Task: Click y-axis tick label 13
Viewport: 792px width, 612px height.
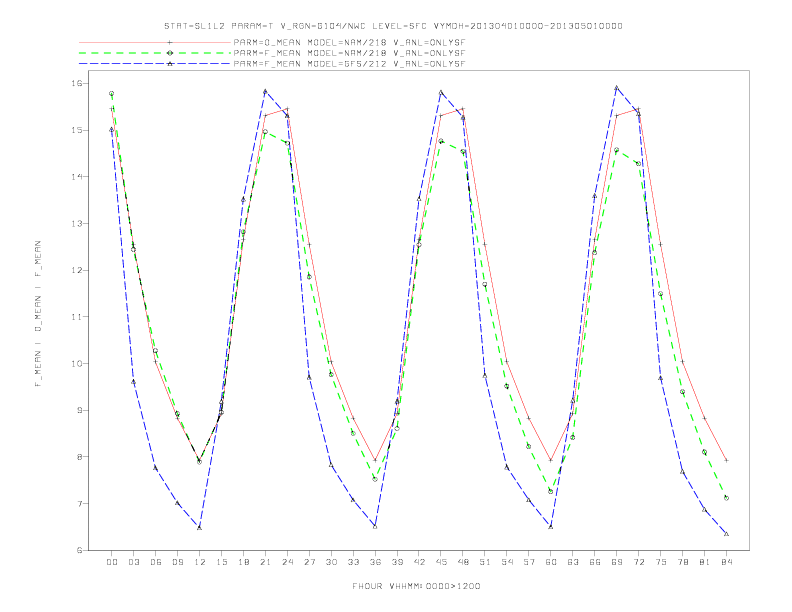Action: pyautogui.click(x=77, y=223)
